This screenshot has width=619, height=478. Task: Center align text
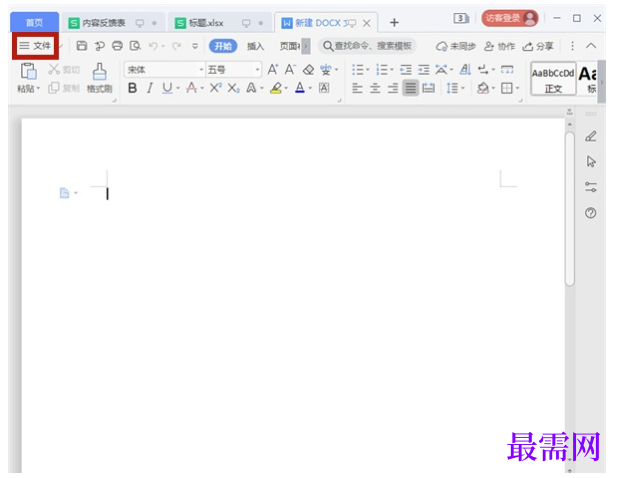click(375, 88)
